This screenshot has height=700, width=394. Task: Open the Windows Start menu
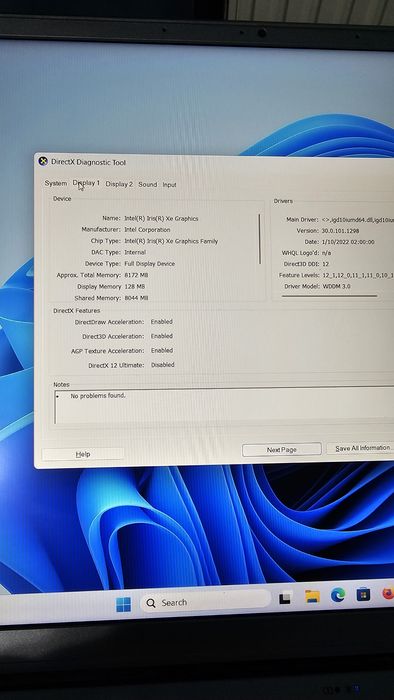click(124, 604)
